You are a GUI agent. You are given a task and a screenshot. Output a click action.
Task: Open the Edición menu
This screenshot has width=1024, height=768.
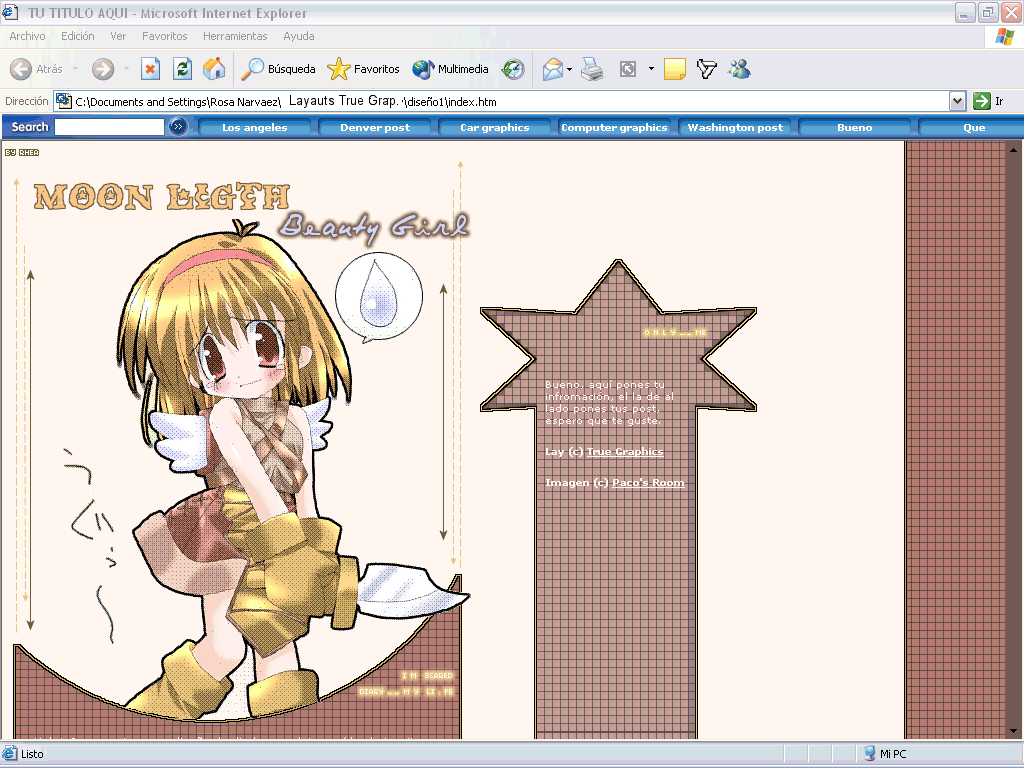click(x=78, y=37)
